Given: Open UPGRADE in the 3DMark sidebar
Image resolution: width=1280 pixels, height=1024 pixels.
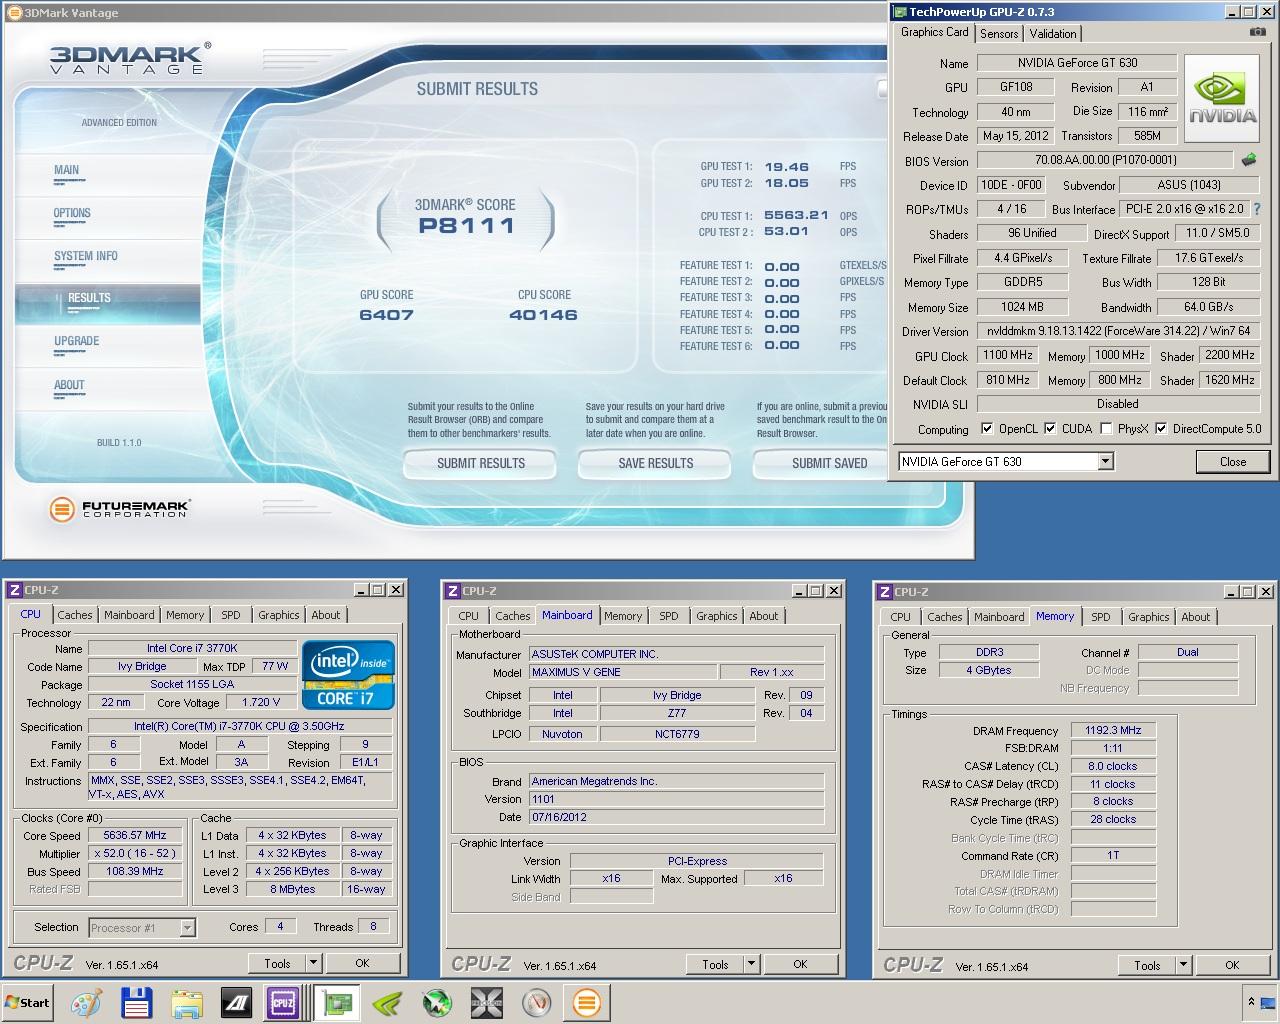Looking at the screenshot, I should pos(77,341).
